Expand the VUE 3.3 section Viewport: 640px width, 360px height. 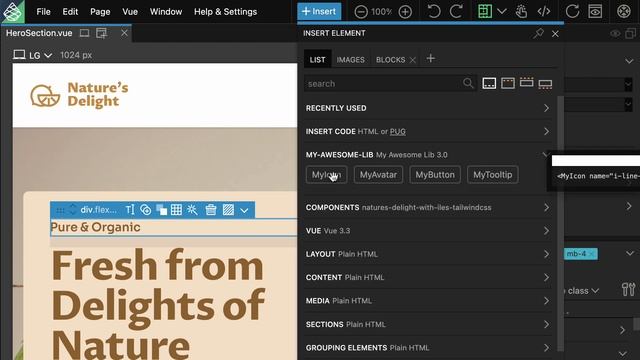point(428,231)
